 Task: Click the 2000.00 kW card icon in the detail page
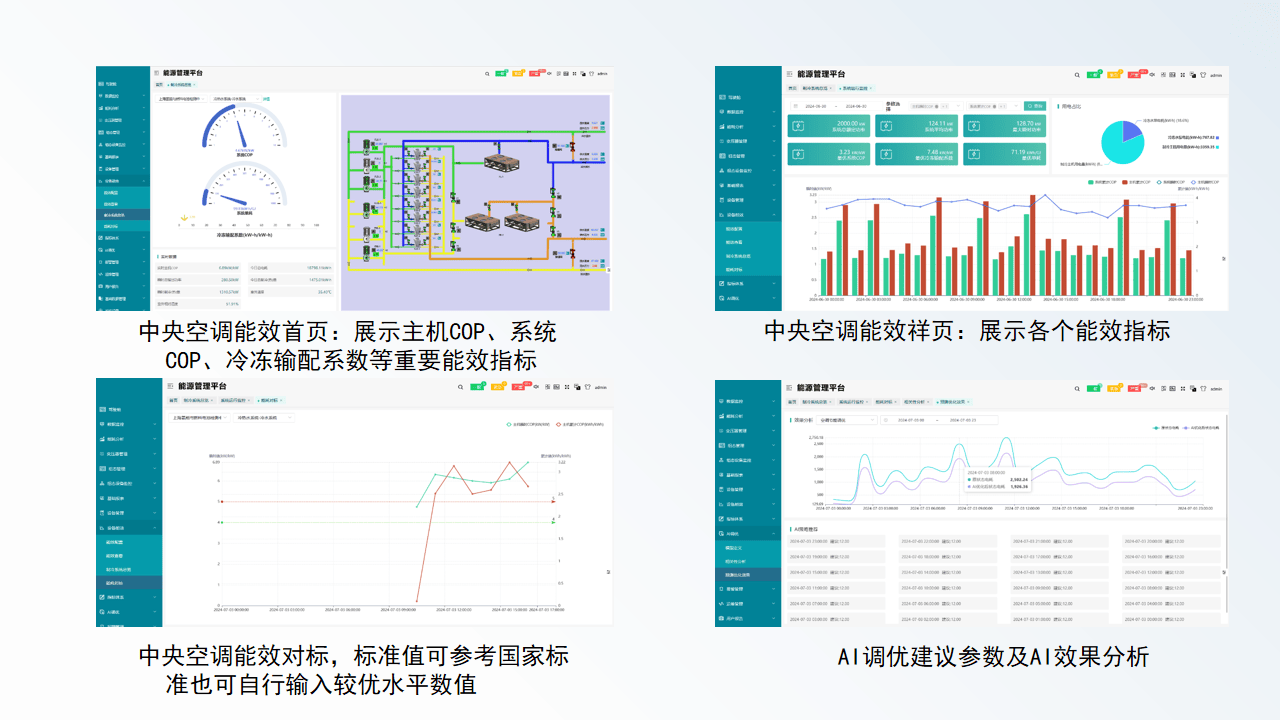pos(798,126)
